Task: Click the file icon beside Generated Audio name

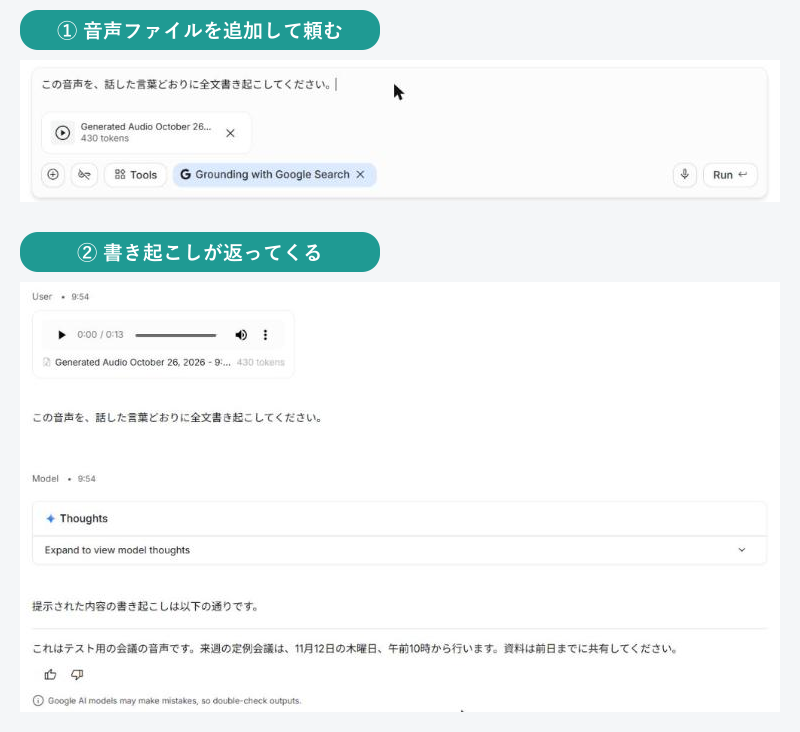Action: click(x=46, y=362)
